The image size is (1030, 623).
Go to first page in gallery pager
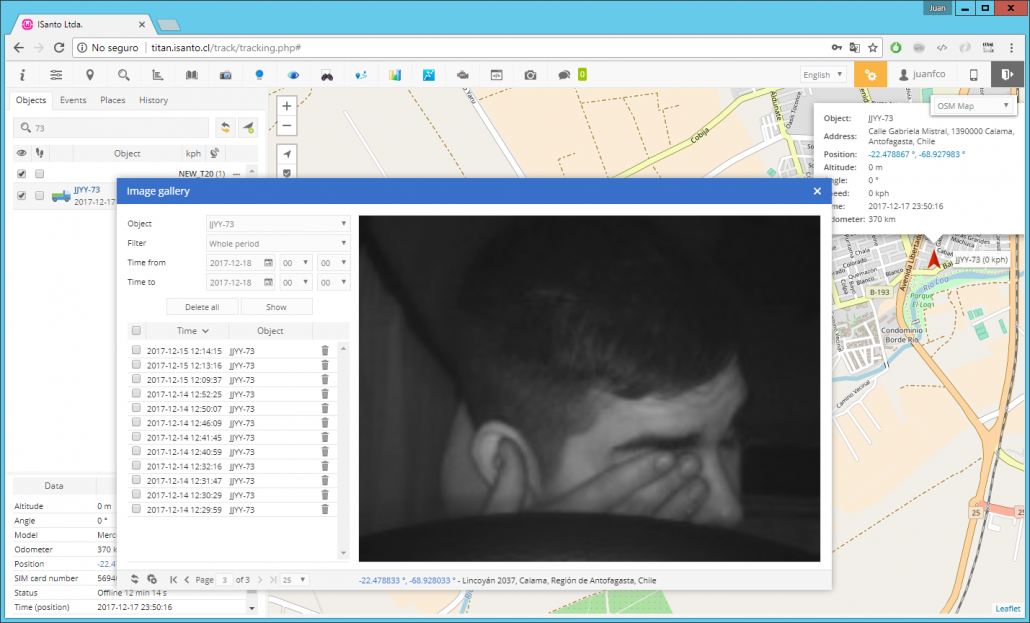coord(174,579)
